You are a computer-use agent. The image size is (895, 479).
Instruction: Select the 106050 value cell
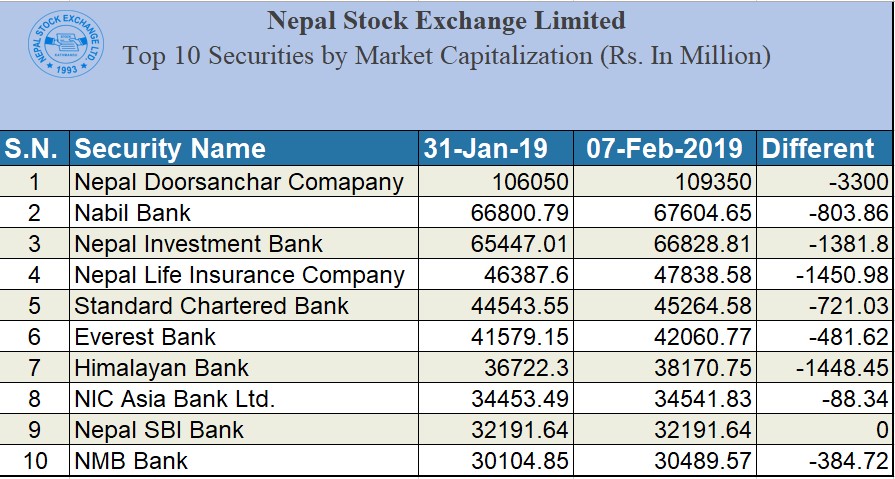[x=496, y=182]
